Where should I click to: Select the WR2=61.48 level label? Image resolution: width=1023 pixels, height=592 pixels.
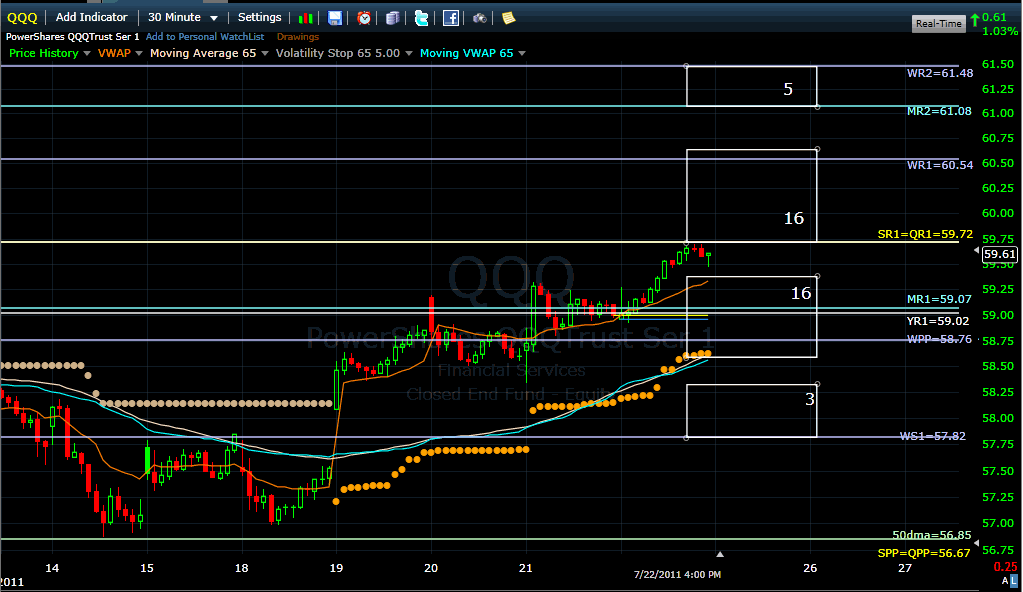[939, 73]
